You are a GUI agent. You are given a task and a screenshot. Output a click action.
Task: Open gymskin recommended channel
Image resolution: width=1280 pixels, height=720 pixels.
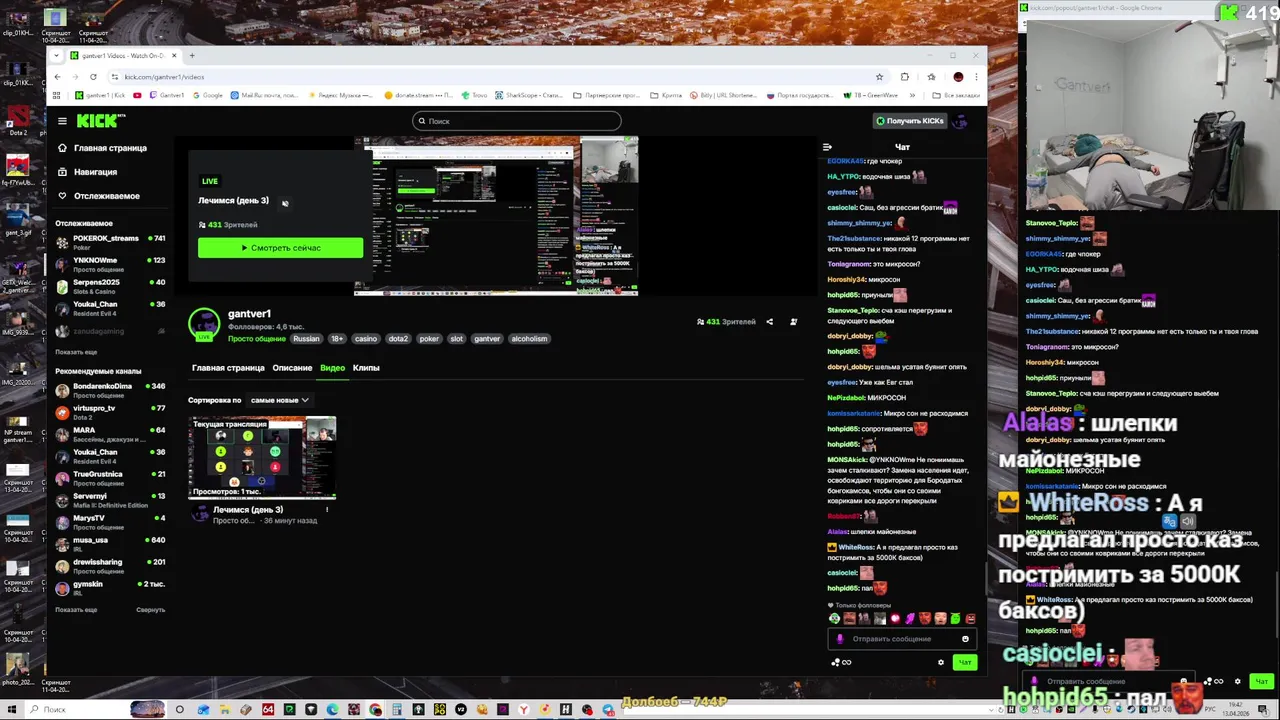pyautogui.click(x=110, y=588)
